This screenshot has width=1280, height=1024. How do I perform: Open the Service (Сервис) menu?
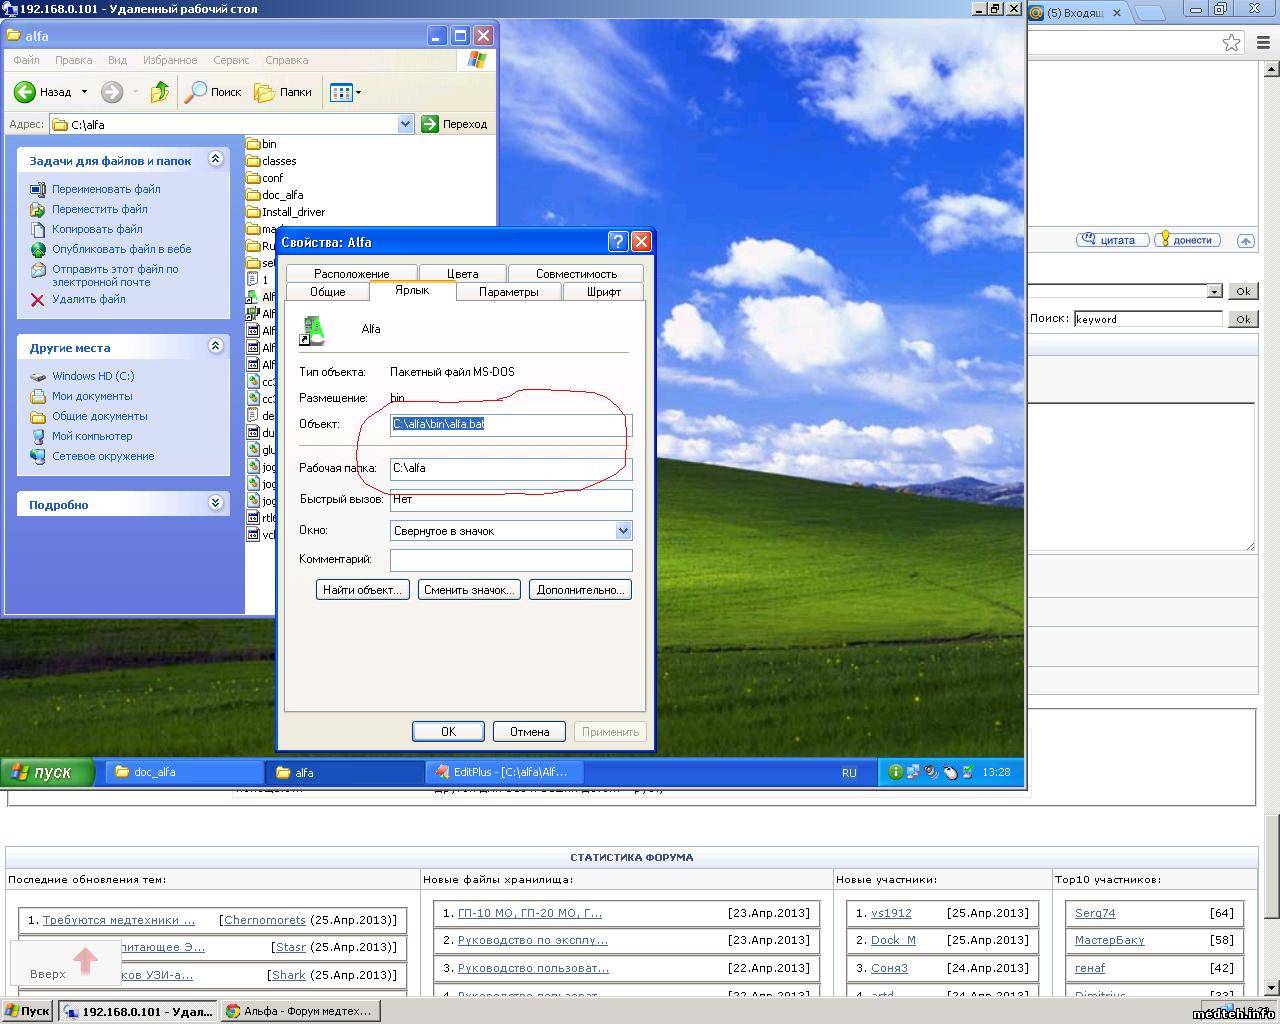[x=231, y=60]
